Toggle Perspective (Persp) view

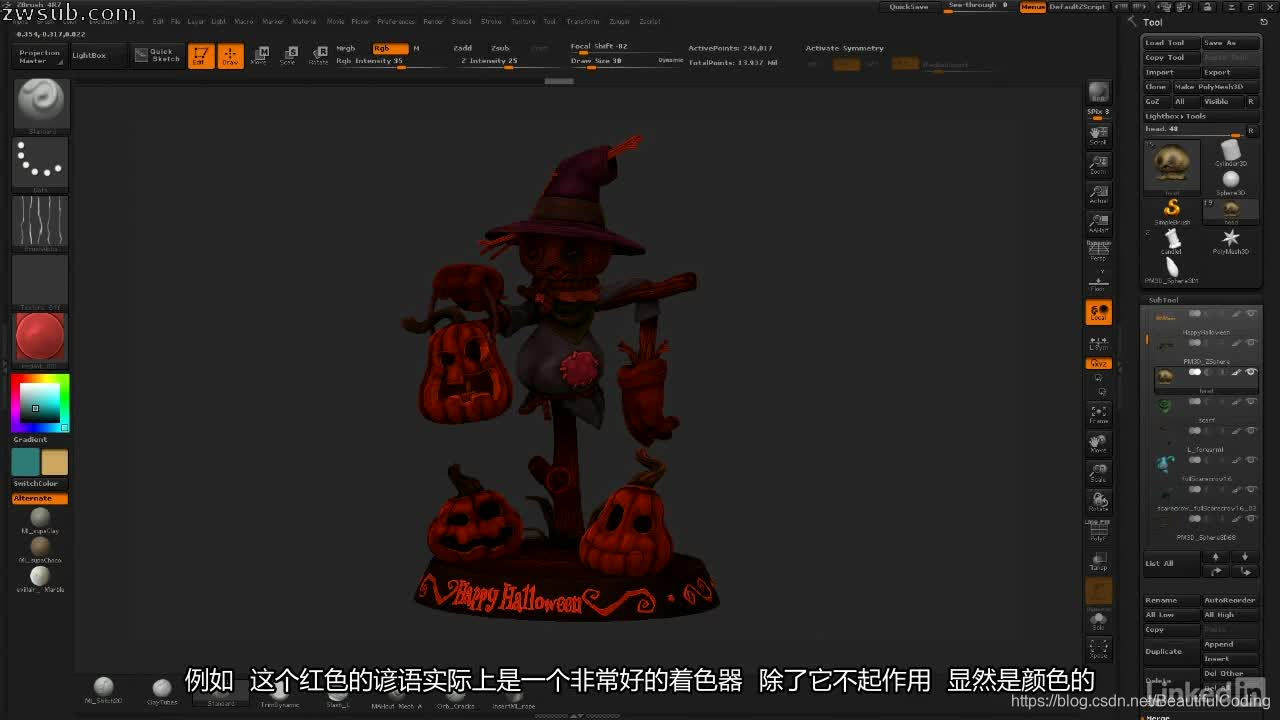click(1098, 251)
